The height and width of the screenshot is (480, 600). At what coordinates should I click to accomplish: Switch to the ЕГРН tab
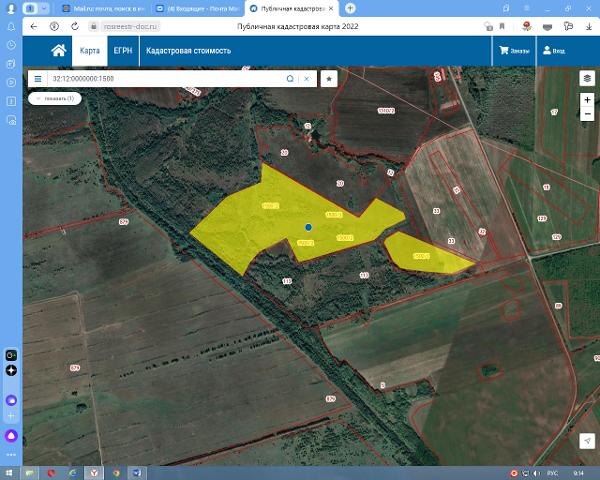click(x=123, y=51)
